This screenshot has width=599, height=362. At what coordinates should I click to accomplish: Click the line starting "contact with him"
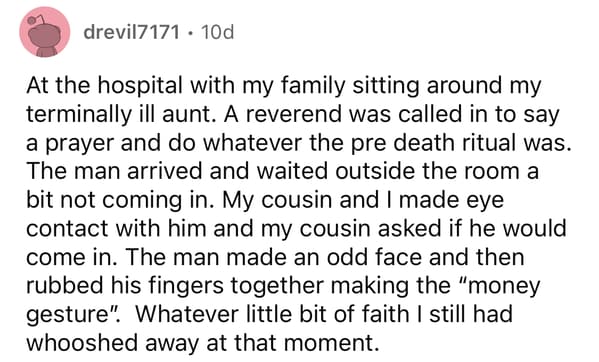[x=296, y=229]
